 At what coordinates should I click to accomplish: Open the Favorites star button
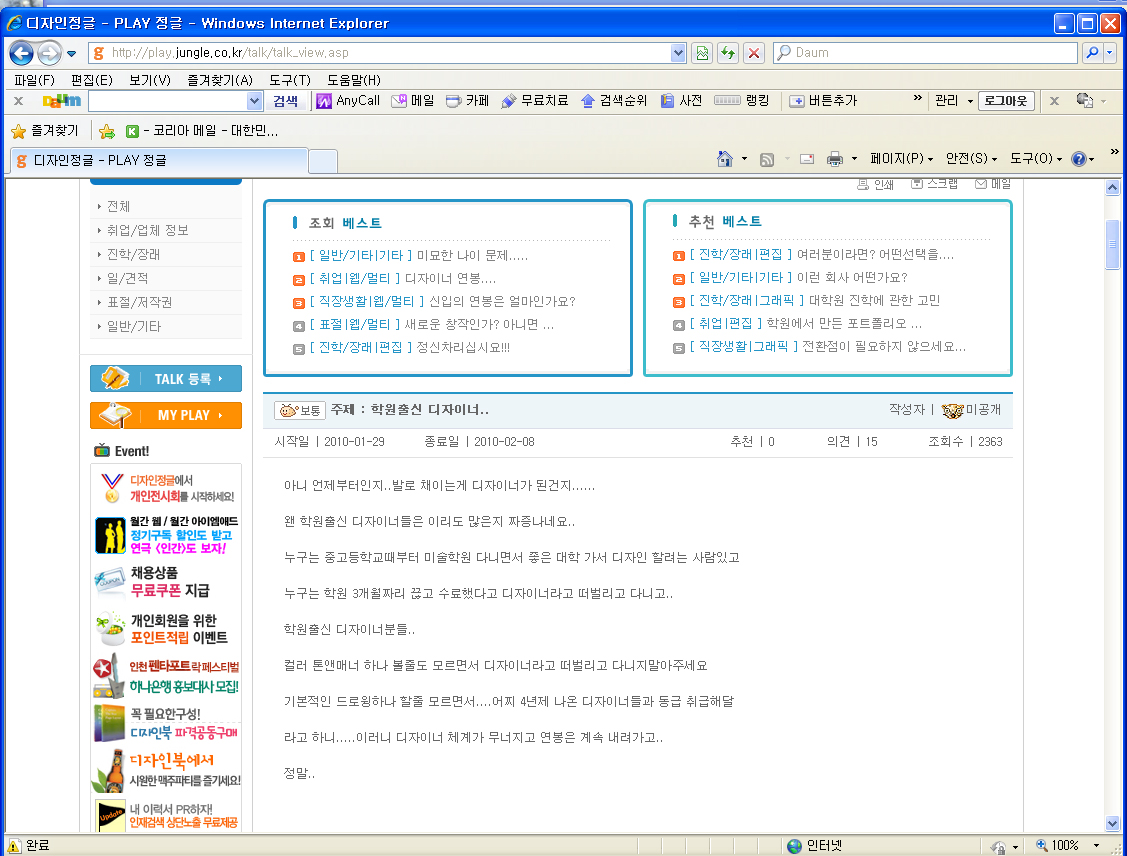coord(44,131)
